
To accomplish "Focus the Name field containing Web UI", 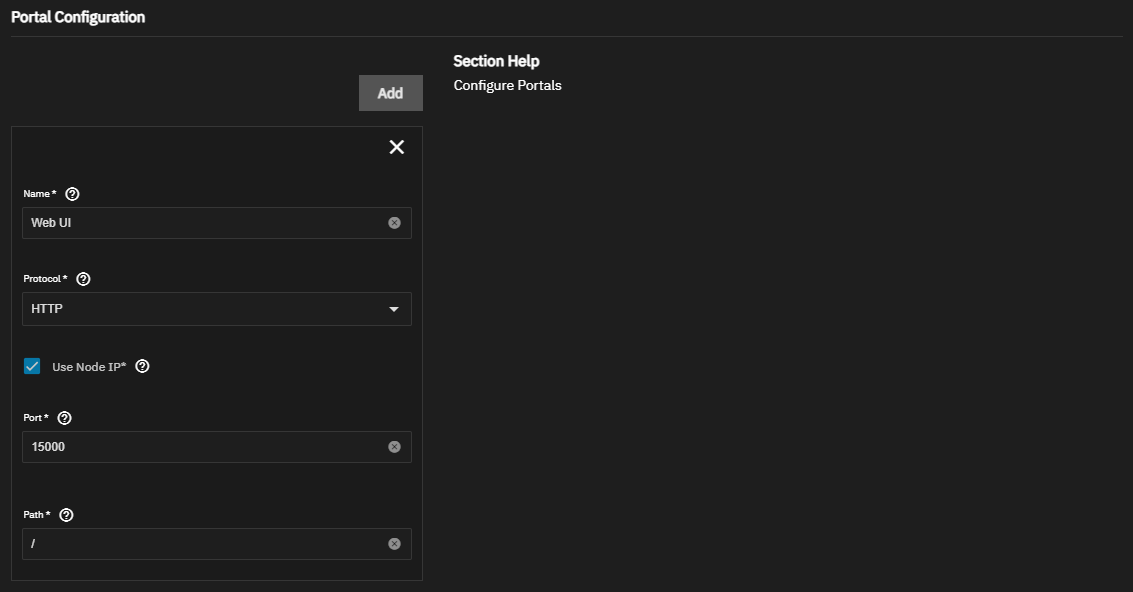I will coord(200,223).
